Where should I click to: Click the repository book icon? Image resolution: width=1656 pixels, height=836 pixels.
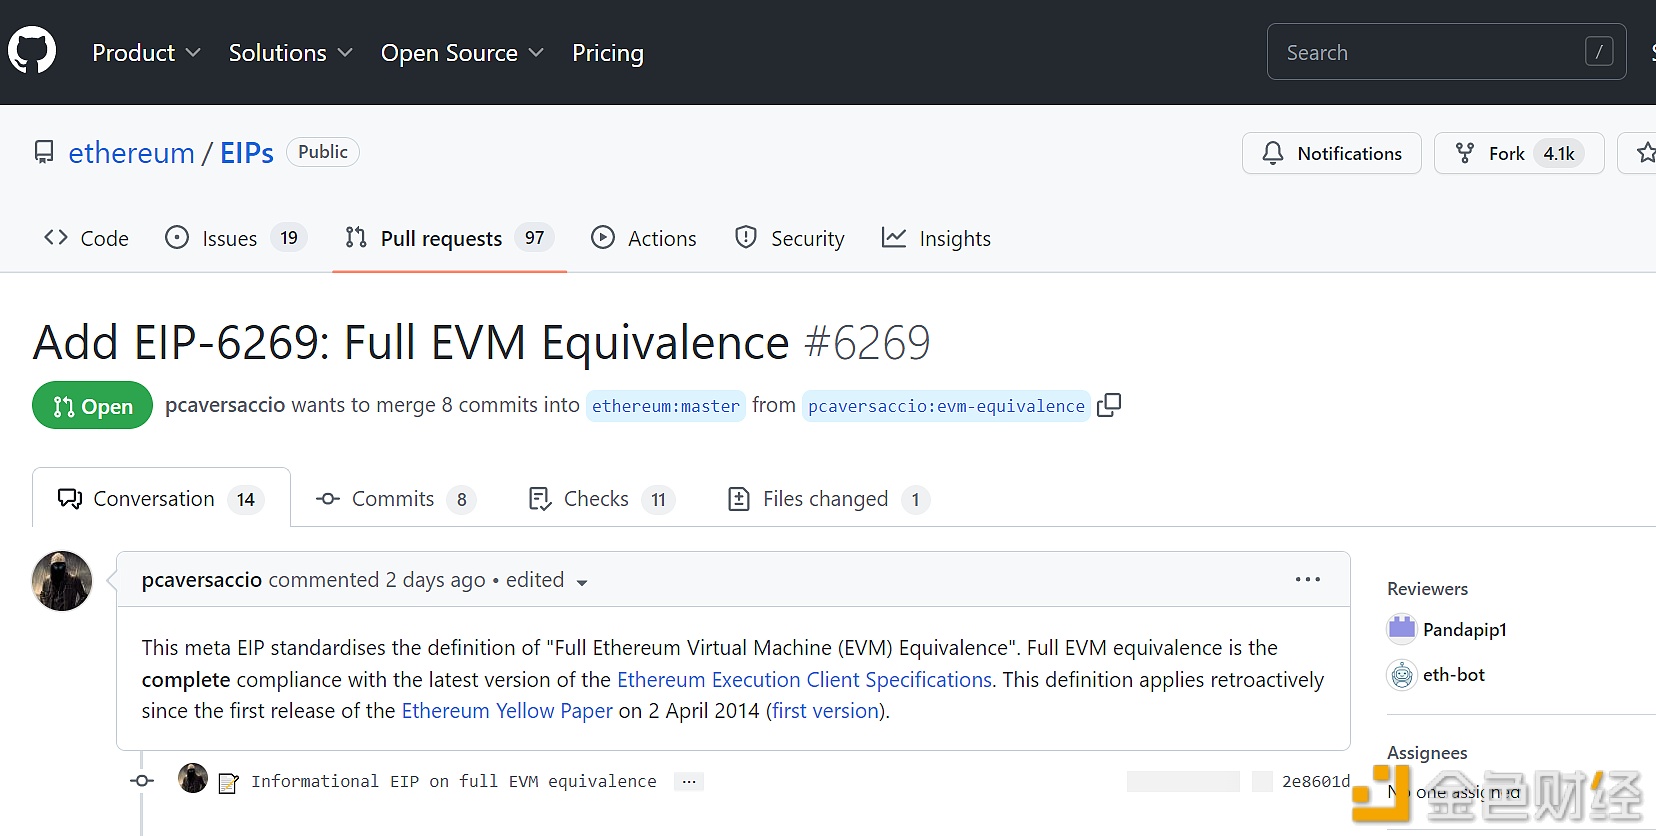(44, 152)
